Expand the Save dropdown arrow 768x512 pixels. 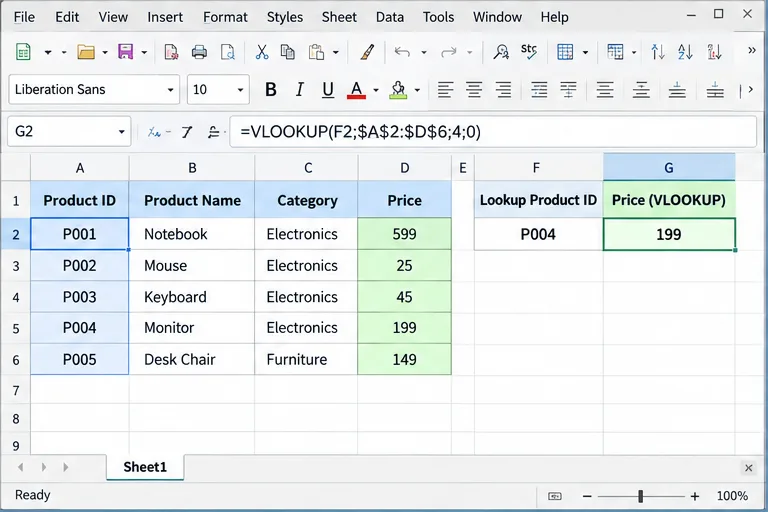pyautogui.click(x=144, y=52)
